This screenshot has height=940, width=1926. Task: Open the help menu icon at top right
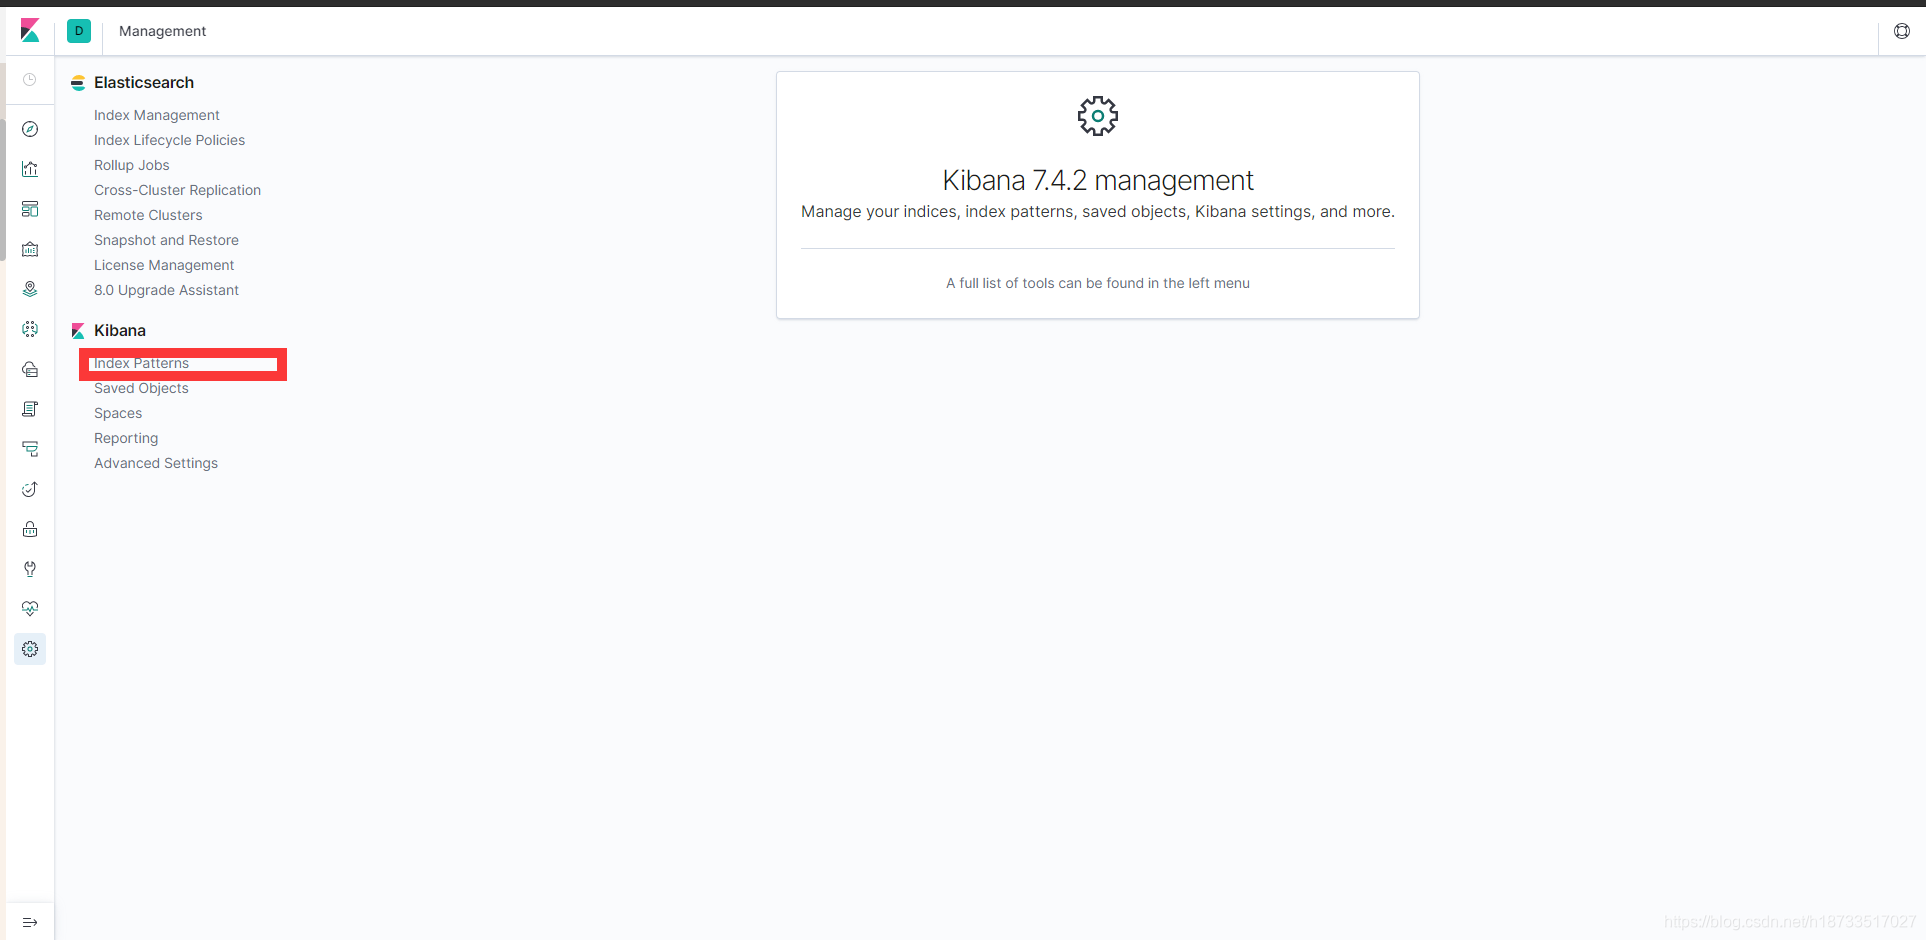[x=1902, y=31]
